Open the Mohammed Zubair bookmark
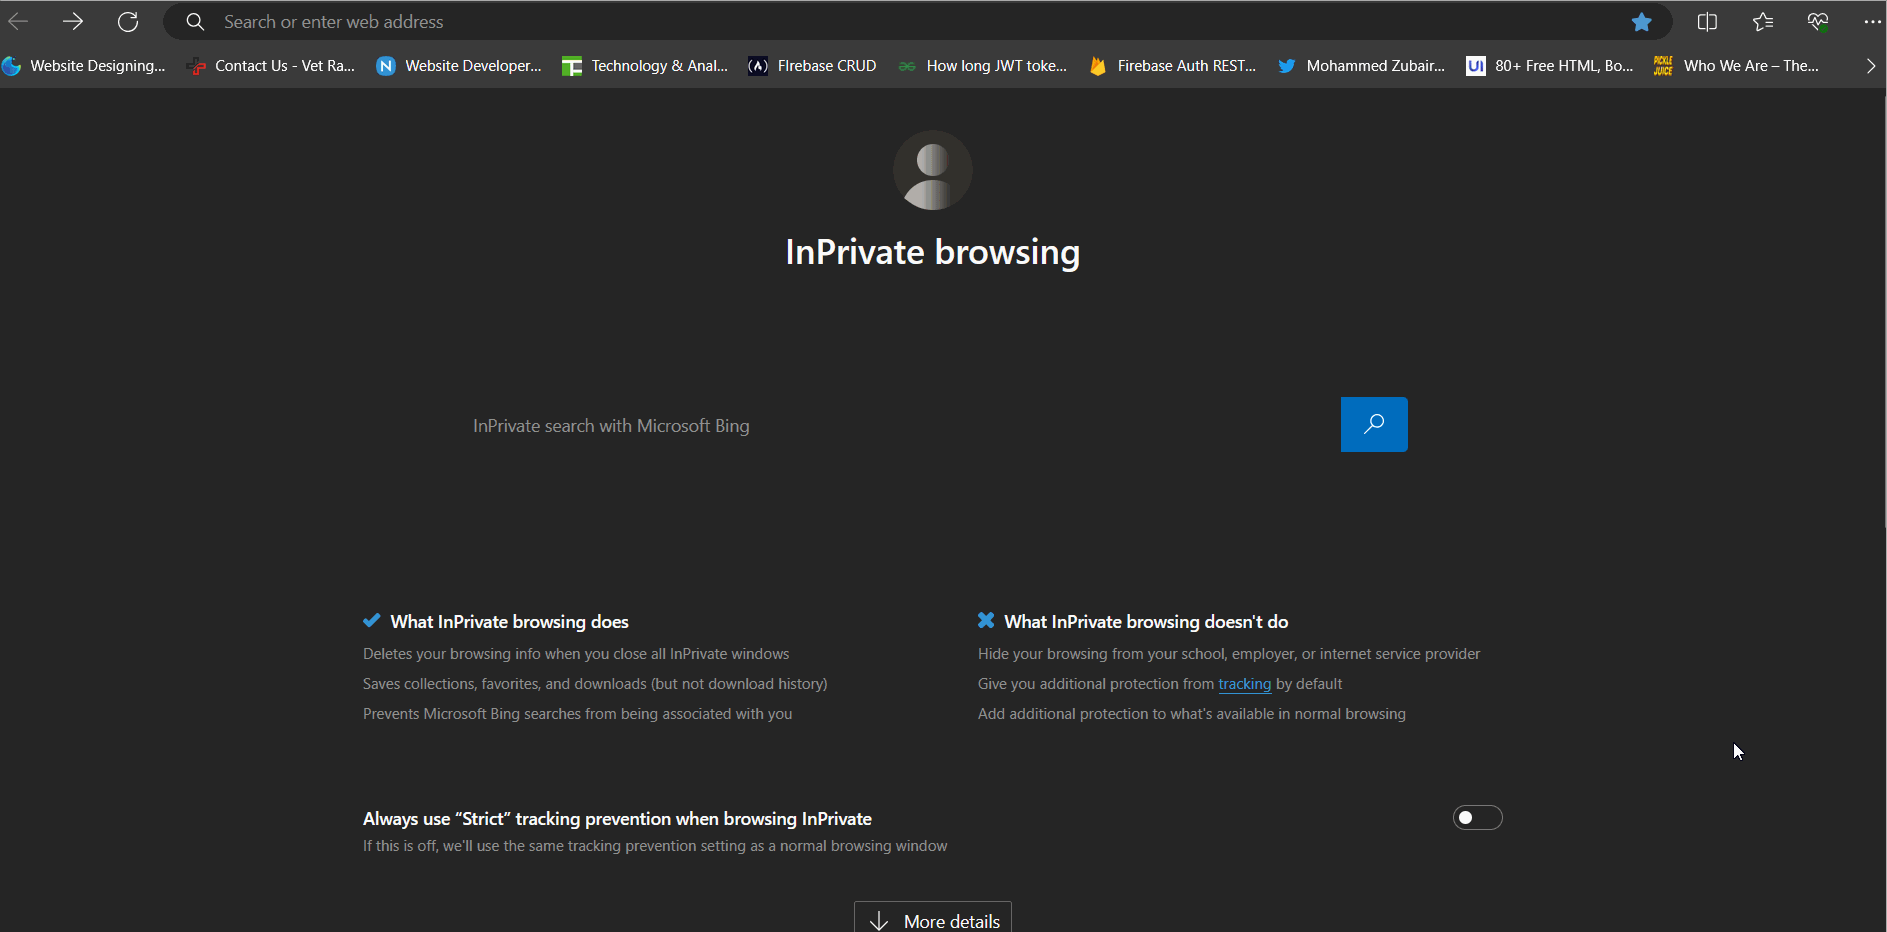This screenshot has height=932, width=1887. click(1362, 66)
